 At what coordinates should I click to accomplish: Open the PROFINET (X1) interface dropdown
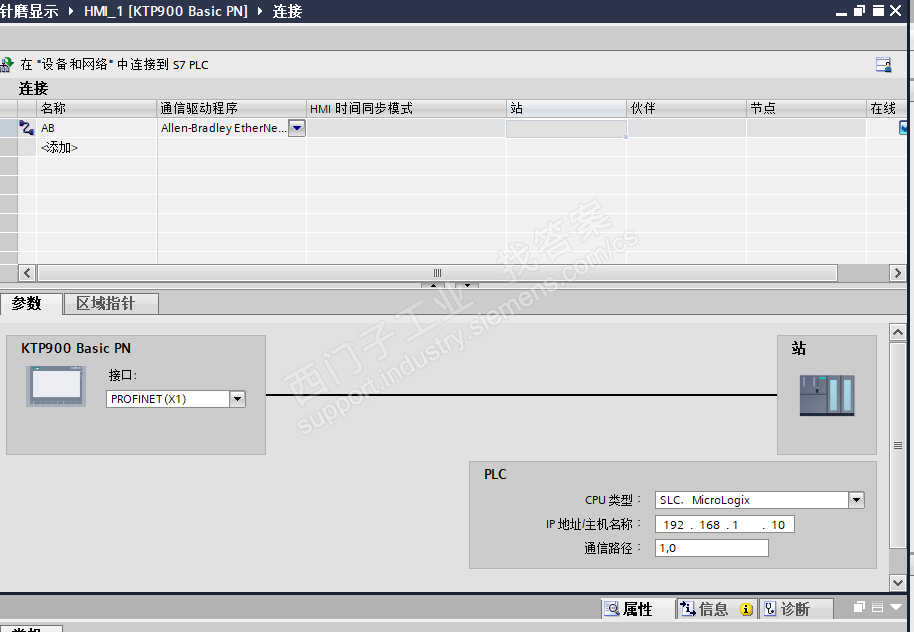(237, 399)
